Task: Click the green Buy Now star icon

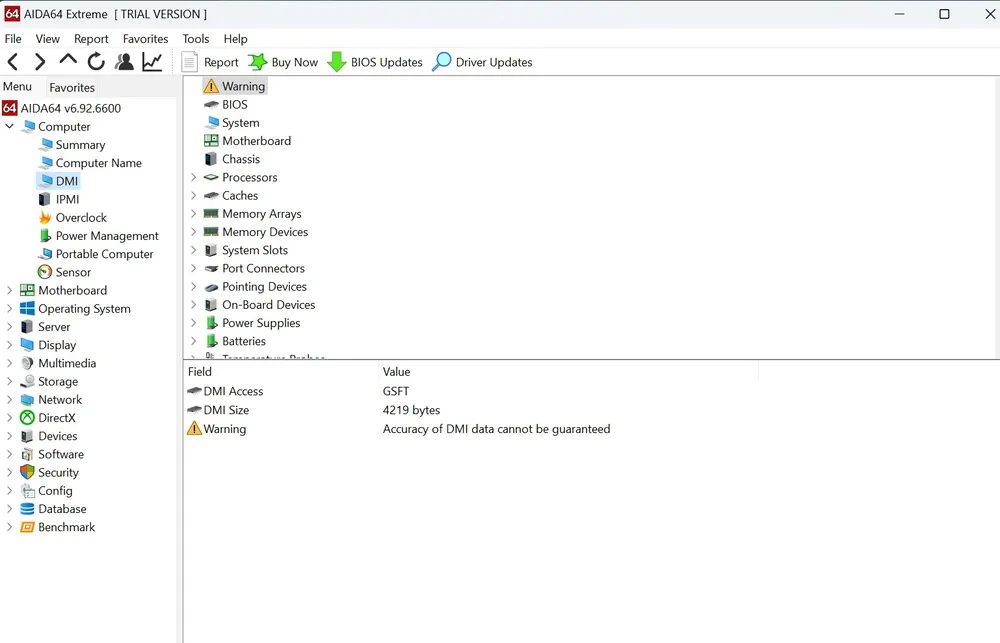Action: click(x=258, y=62)
